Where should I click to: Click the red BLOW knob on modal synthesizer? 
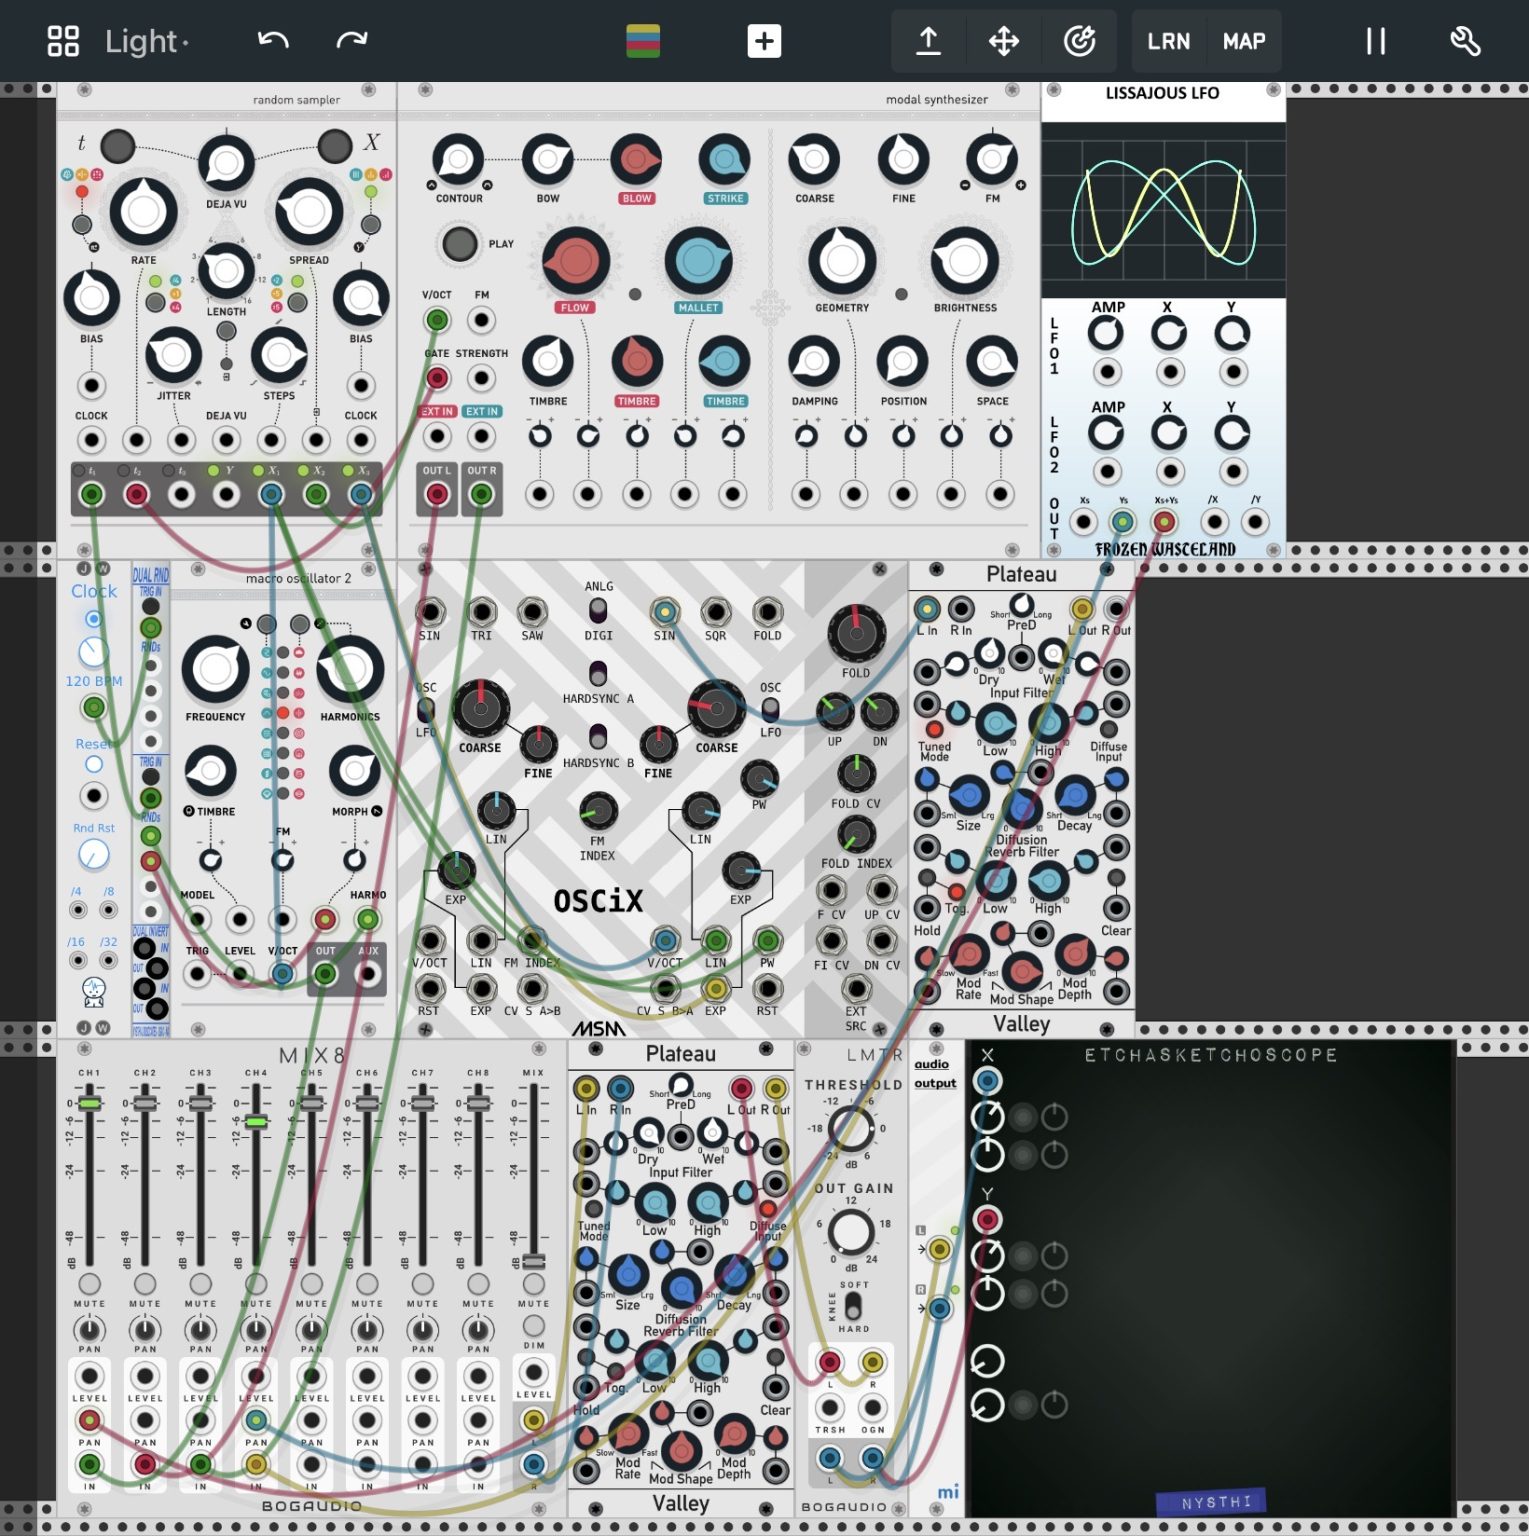pyautogui.click(x=636, y=159)
